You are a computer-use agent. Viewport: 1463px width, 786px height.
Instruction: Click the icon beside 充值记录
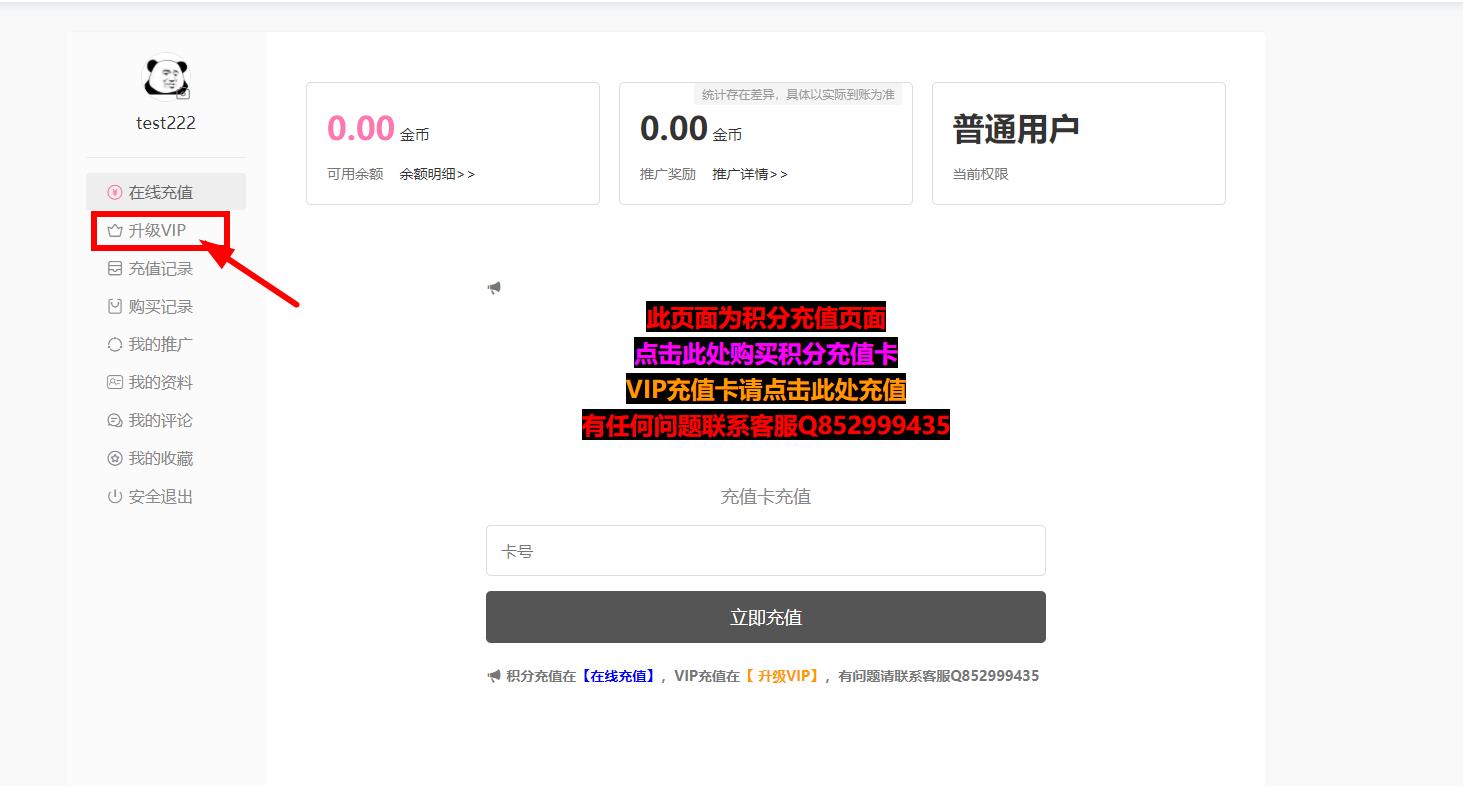point(115,268)
